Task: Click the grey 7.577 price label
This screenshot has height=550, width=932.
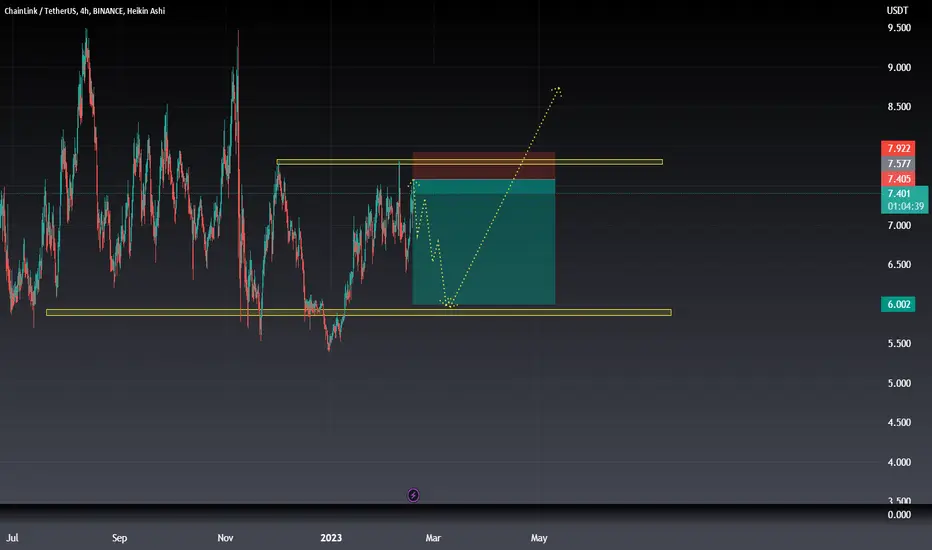Action: 898,164
